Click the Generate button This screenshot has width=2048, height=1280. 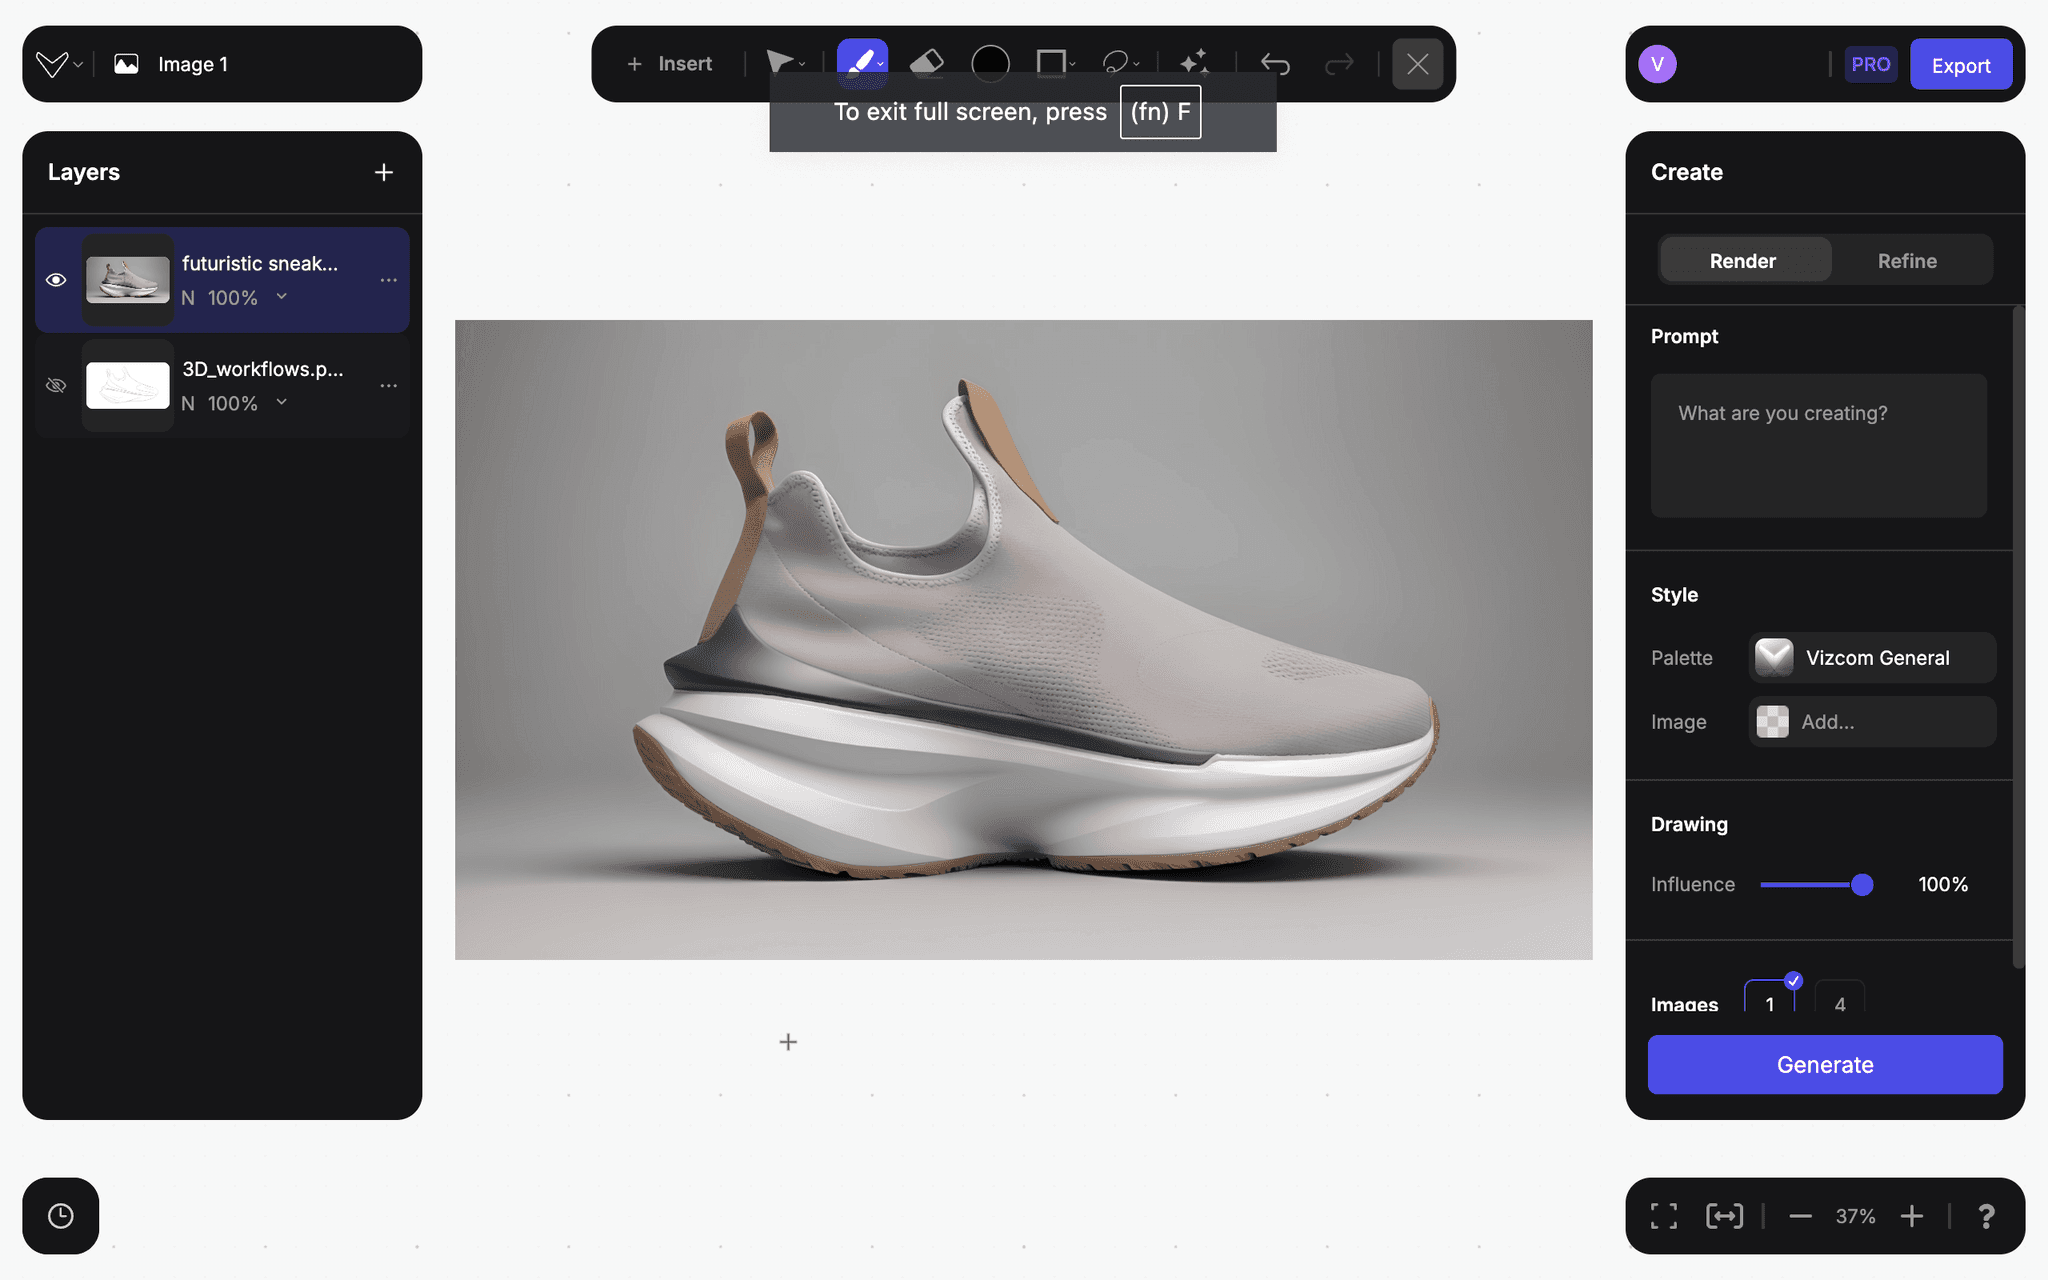(1824, 1064)
